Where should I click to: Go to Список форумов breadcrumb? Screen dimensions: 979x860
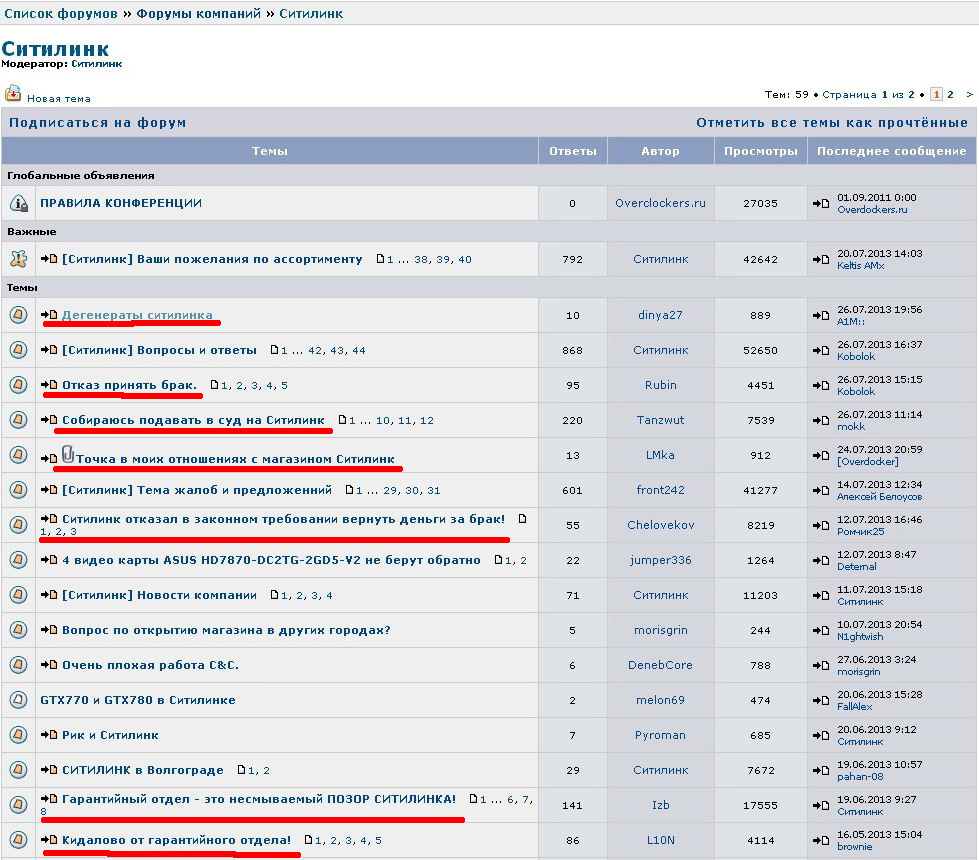point(61,14)
